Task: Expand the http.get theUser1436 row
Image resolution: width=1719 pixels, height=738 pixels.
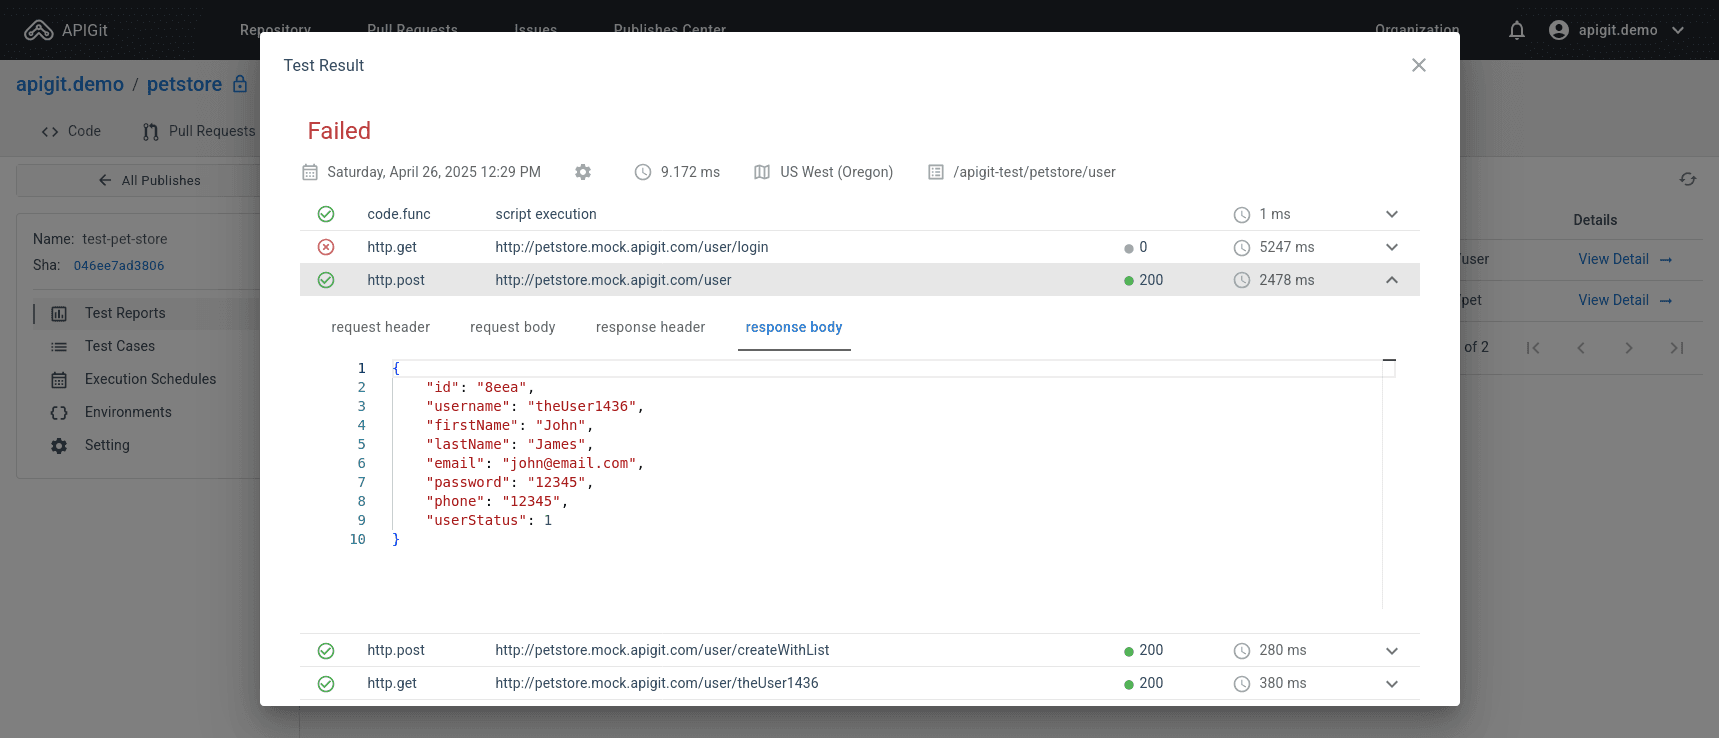Action: [1392, 684]
